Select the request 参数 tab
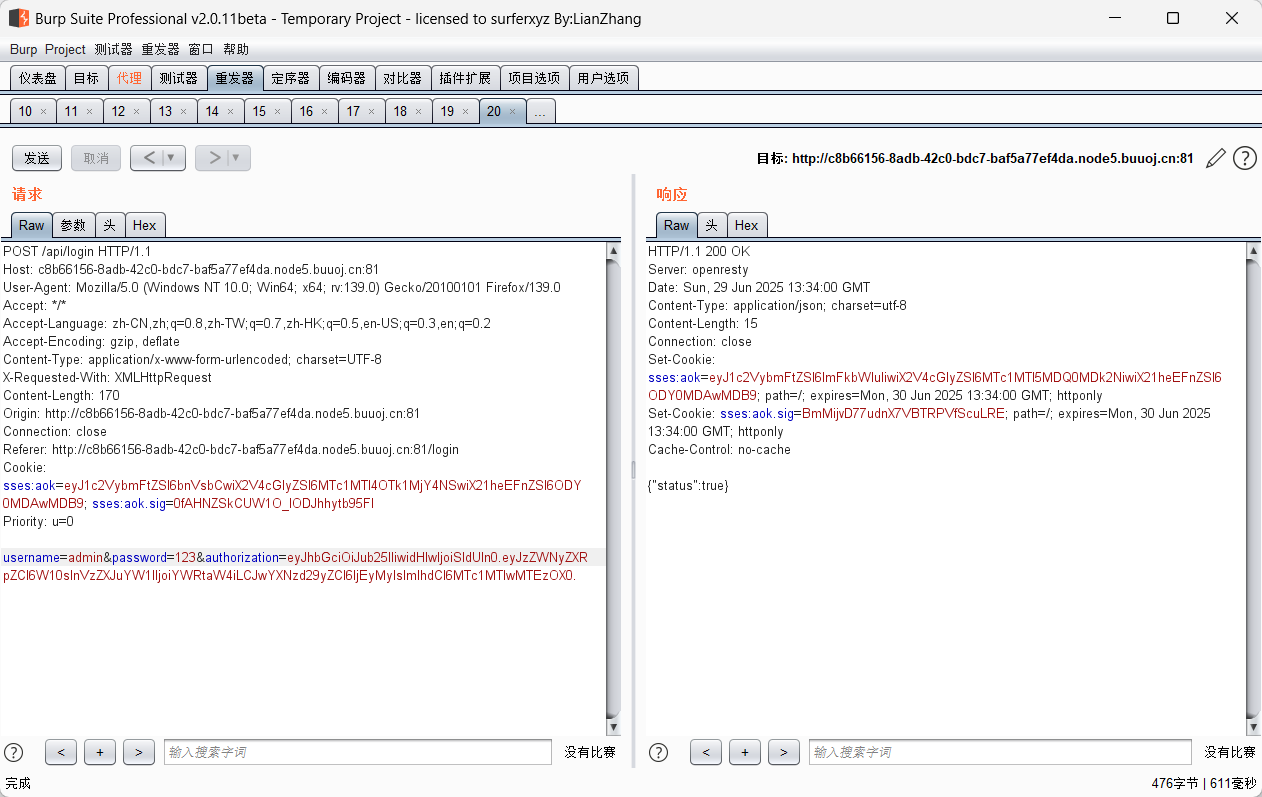This screenshot has height=797, width=1262. coord(73,225)
